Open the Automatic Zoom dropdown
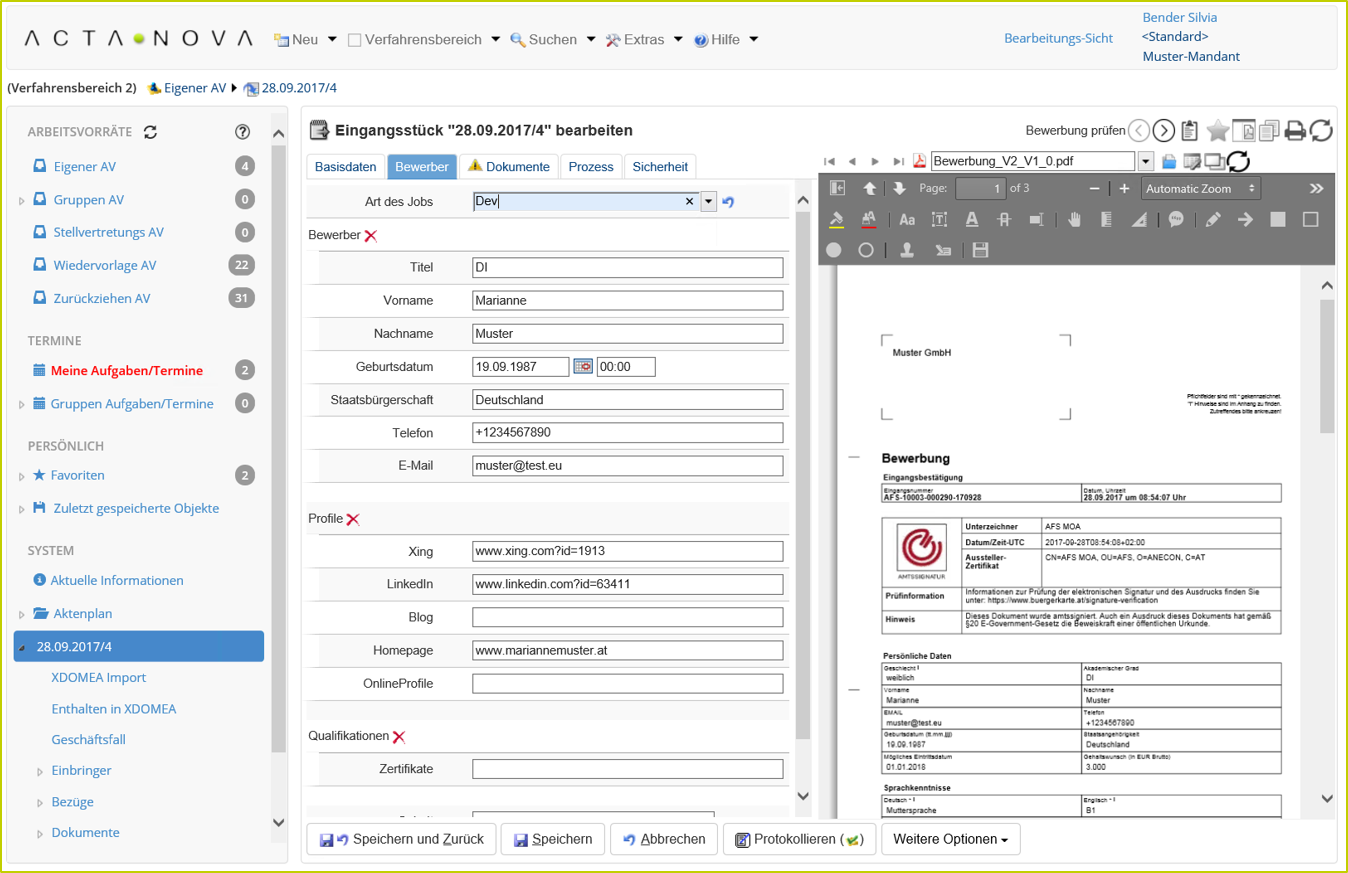Screen dimensions: 1348x873 point(1201,188)
